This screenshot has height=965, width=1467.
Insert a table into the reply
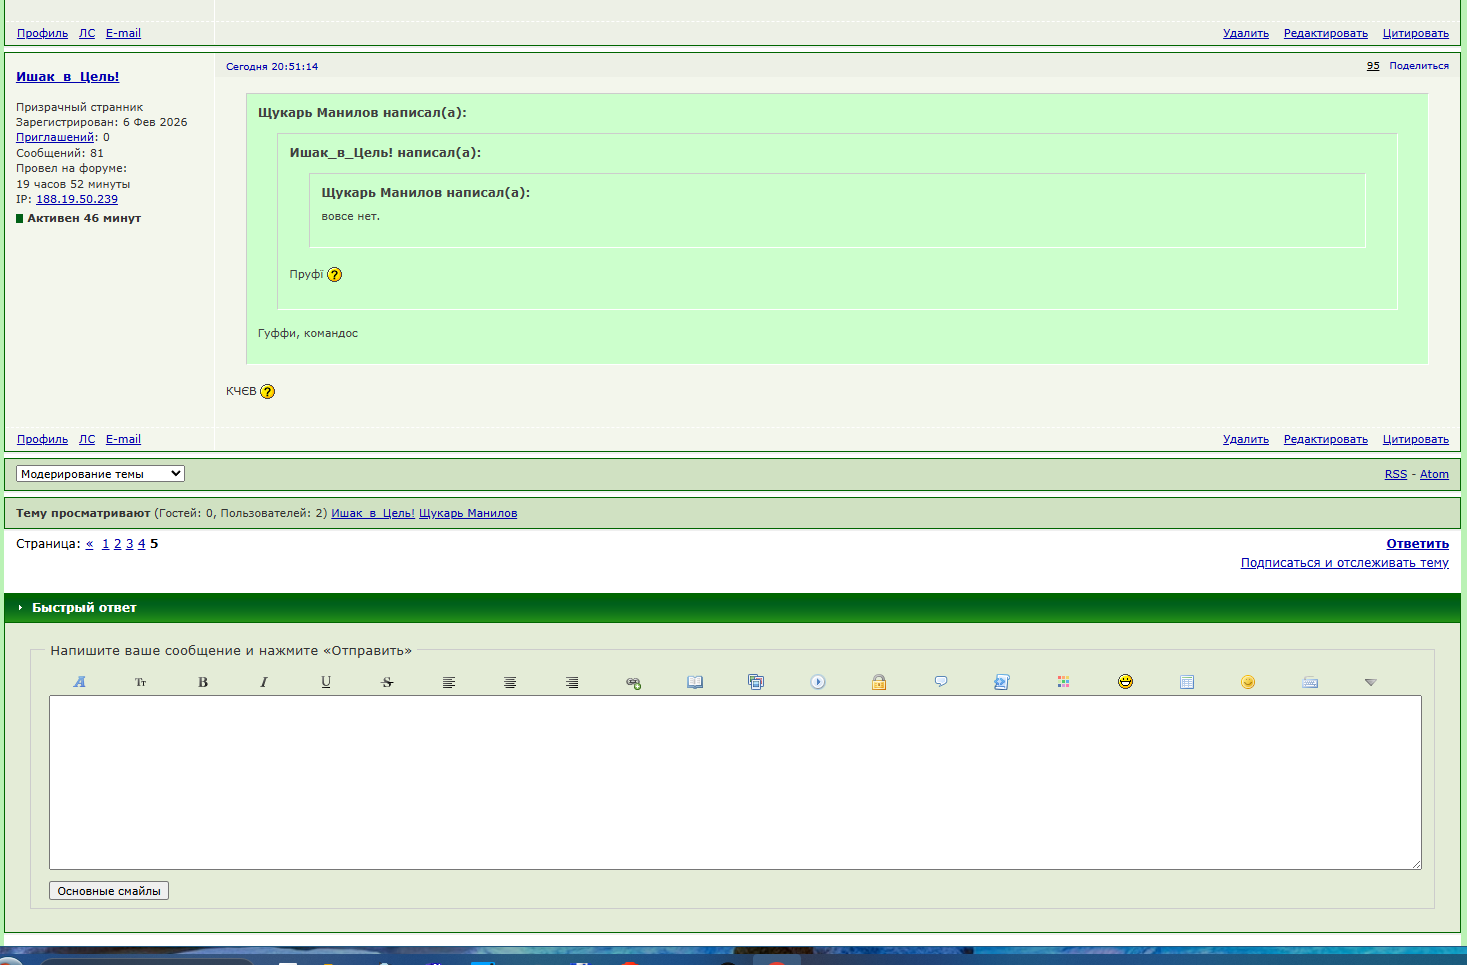[1187, 682]
